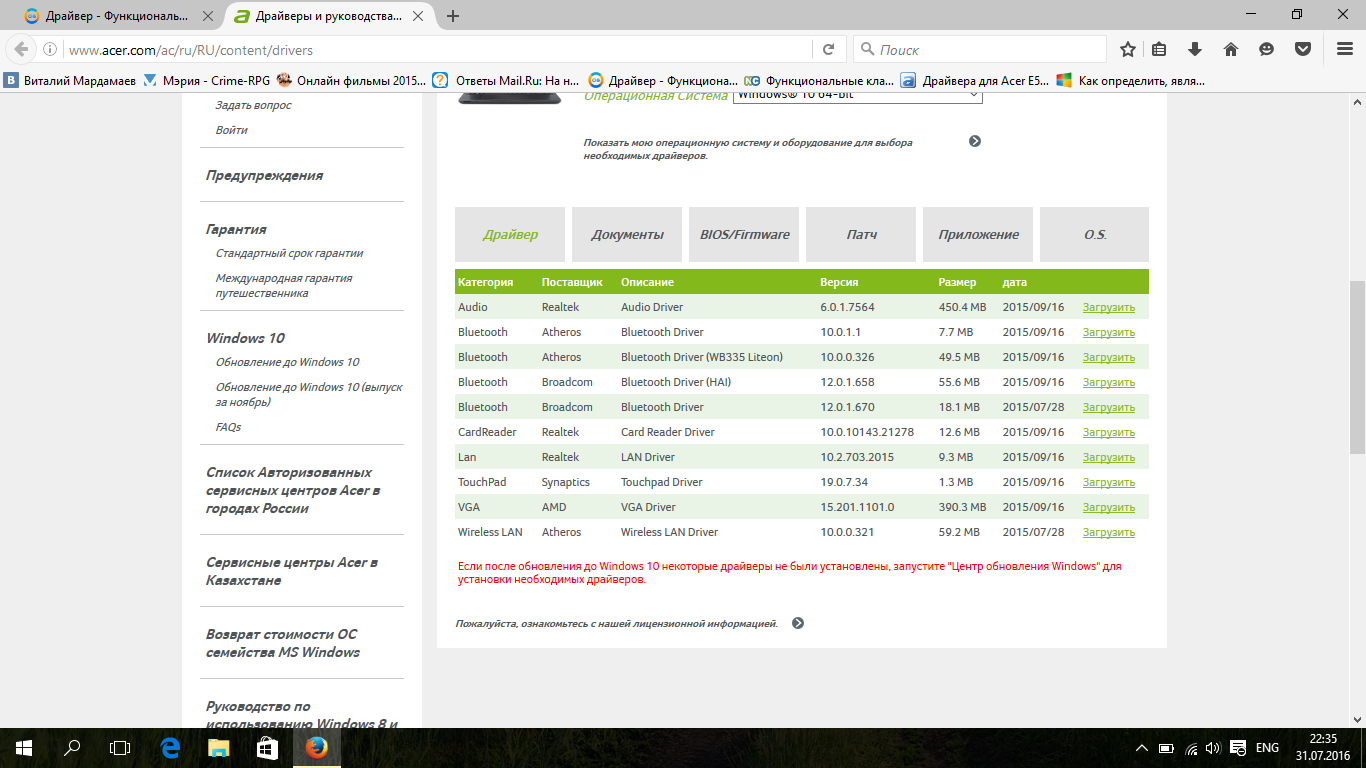Click the 'Драйвер' tab
Screen dimensions: 1366x768
click(x=510, y=234)
